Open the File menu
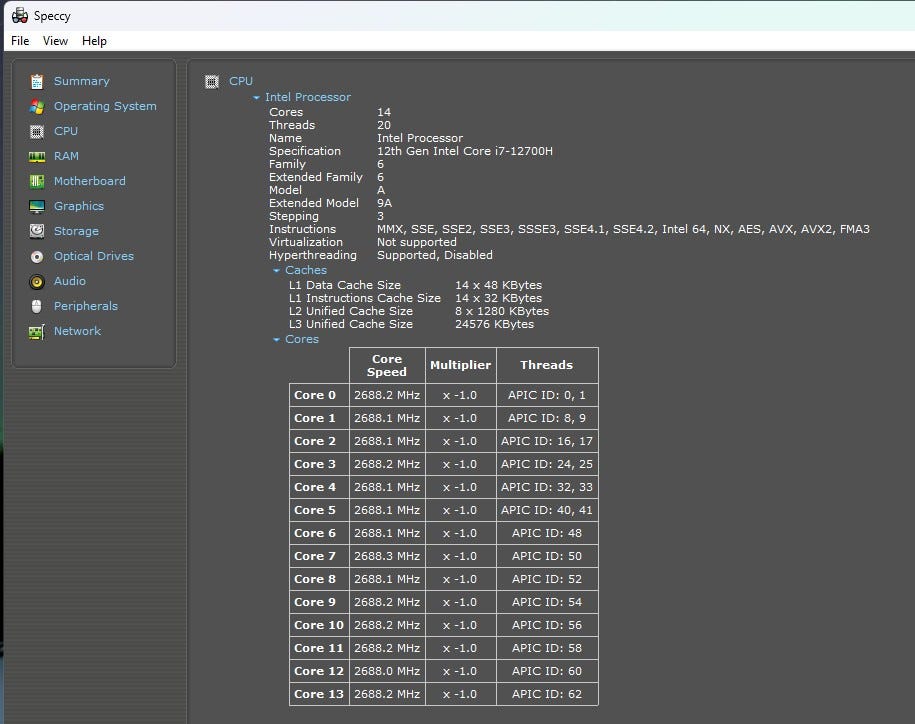The width and height of the screenshot is (915, 724). click(x=20, y=41)
